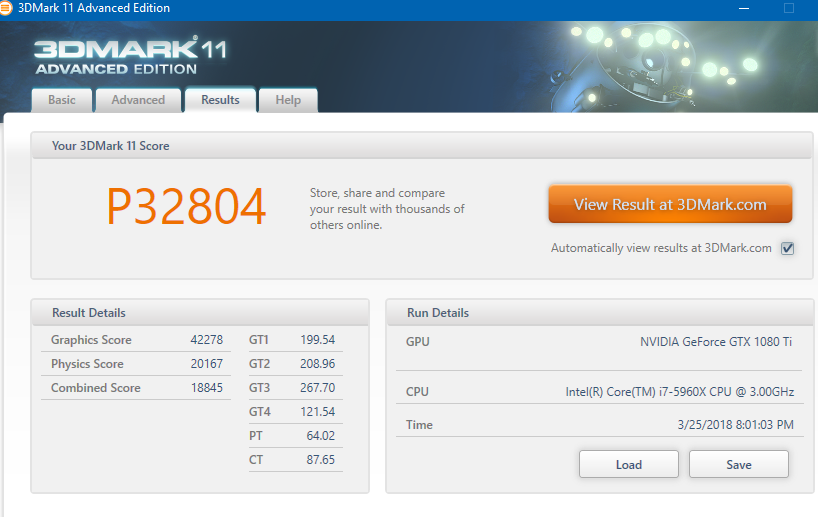This screenshot has width=818, height=517.
Task: Click the GT1 result 199.54
Action: (x=317, y=340)
